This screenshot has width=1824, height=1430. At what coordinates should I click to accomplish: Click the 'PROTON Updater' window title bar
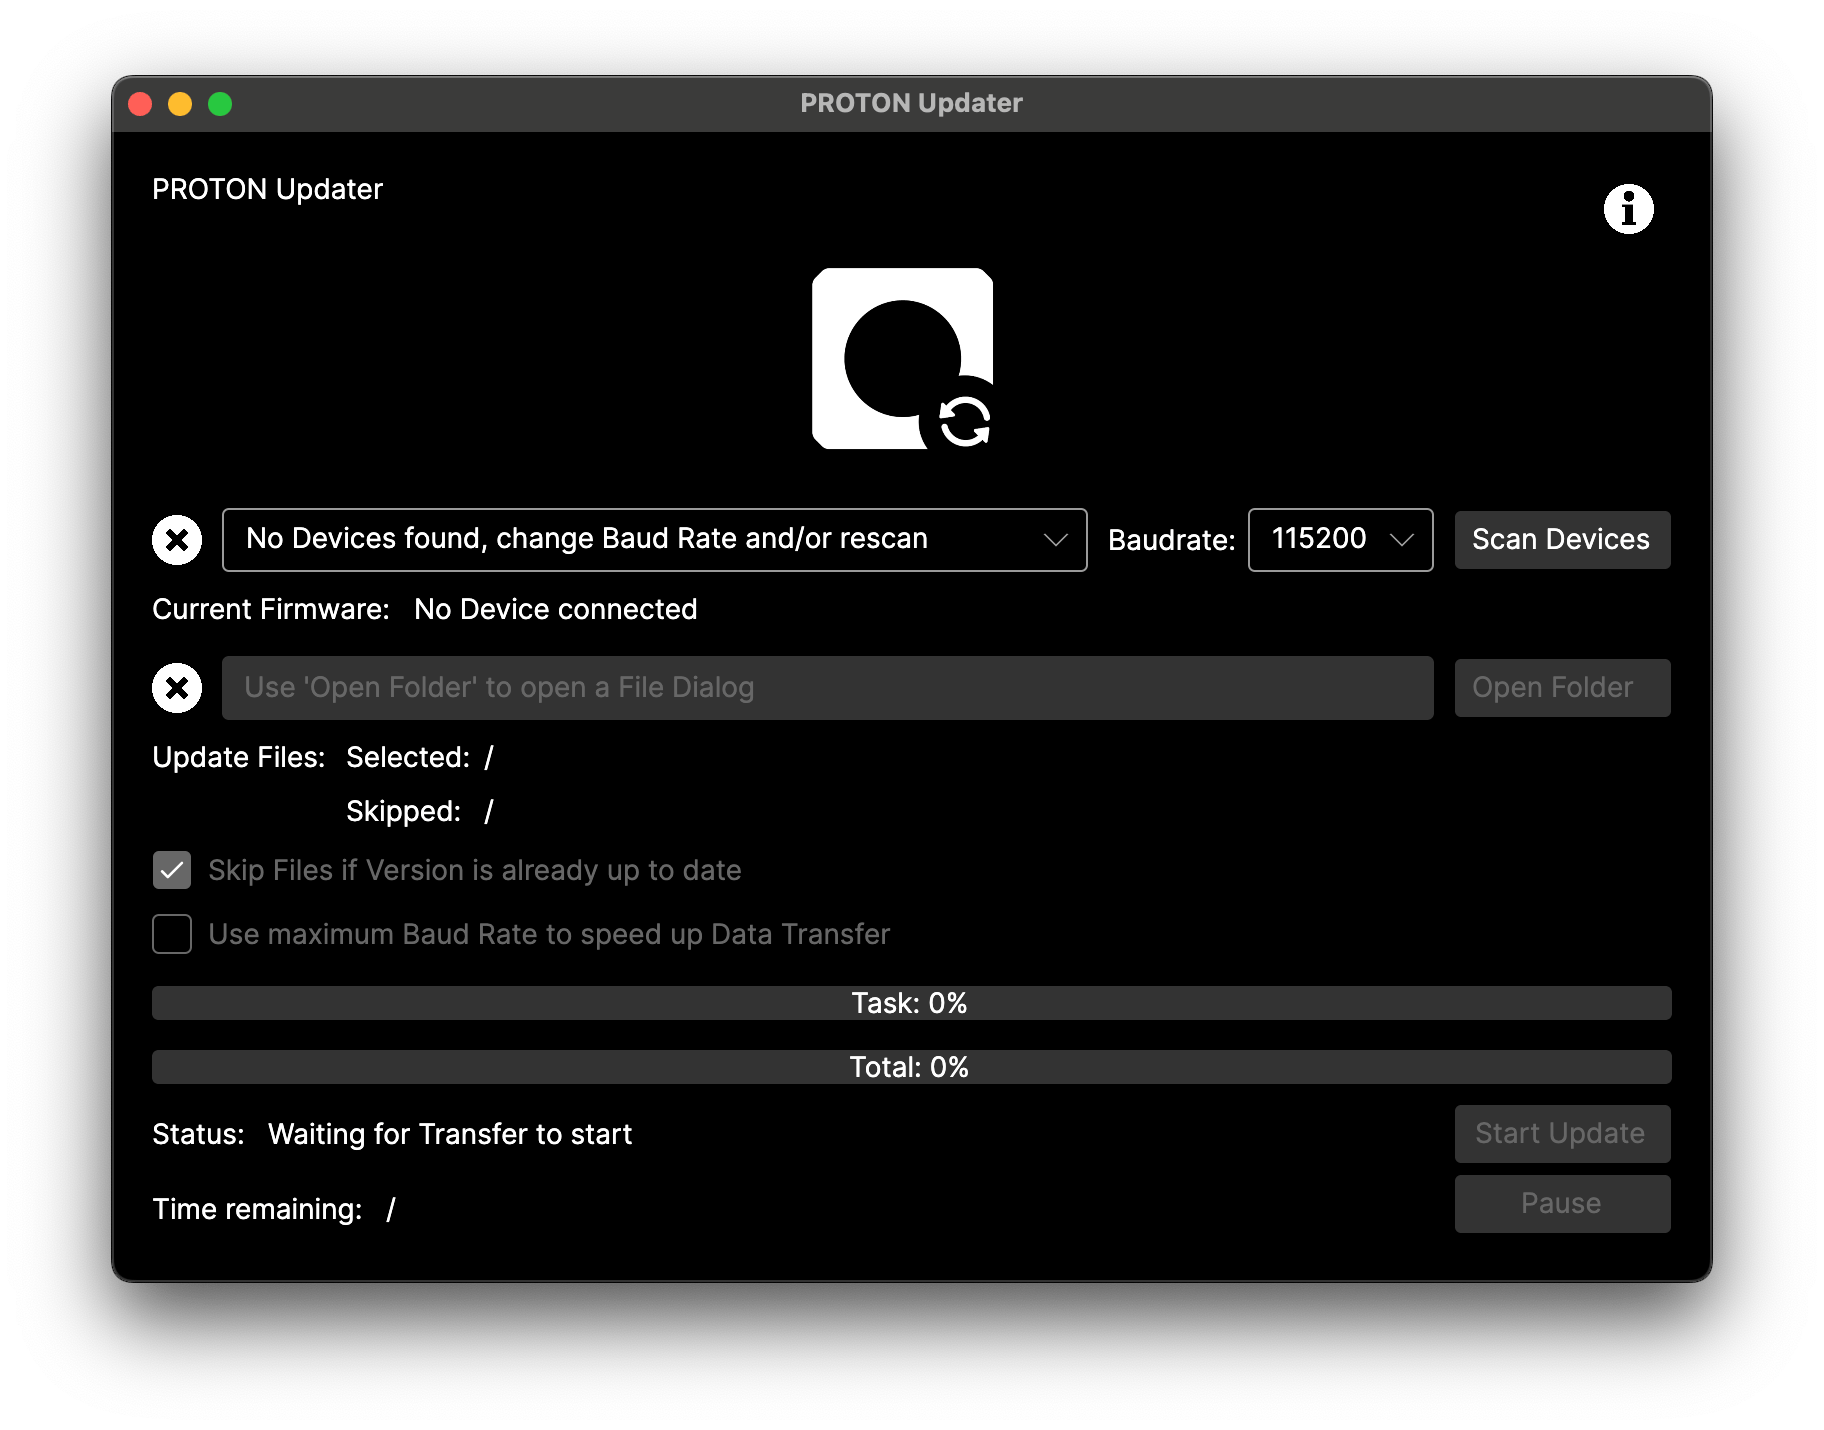[911, 104]
